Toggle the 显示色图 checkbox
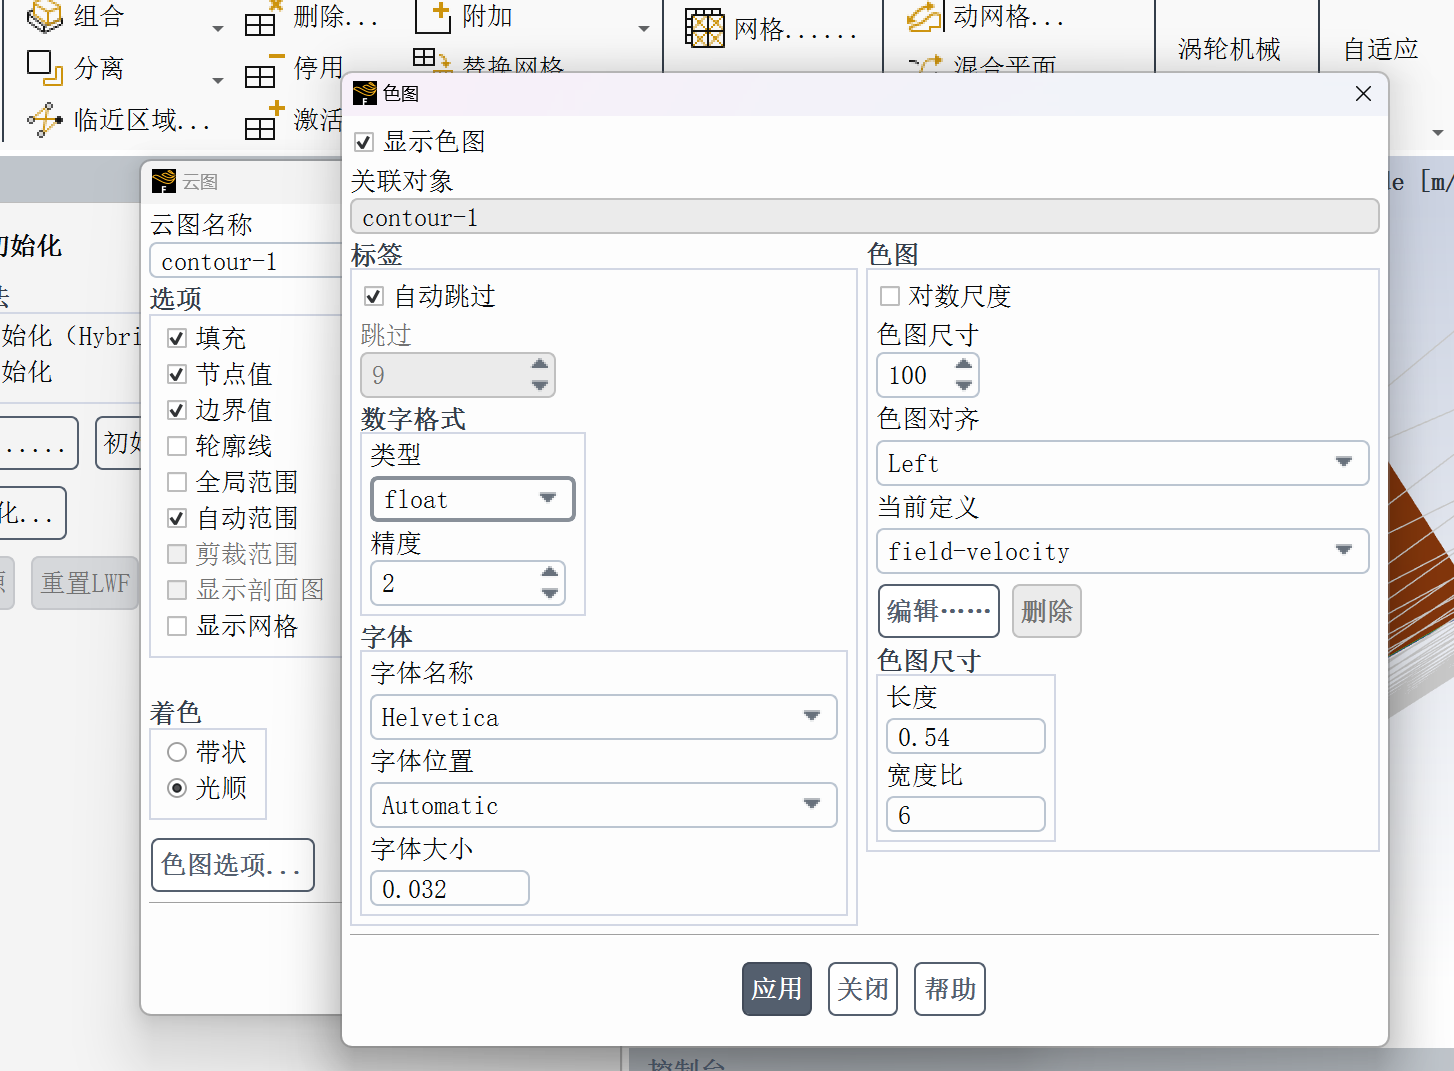1454x1071 pixels. pos(364,142)
